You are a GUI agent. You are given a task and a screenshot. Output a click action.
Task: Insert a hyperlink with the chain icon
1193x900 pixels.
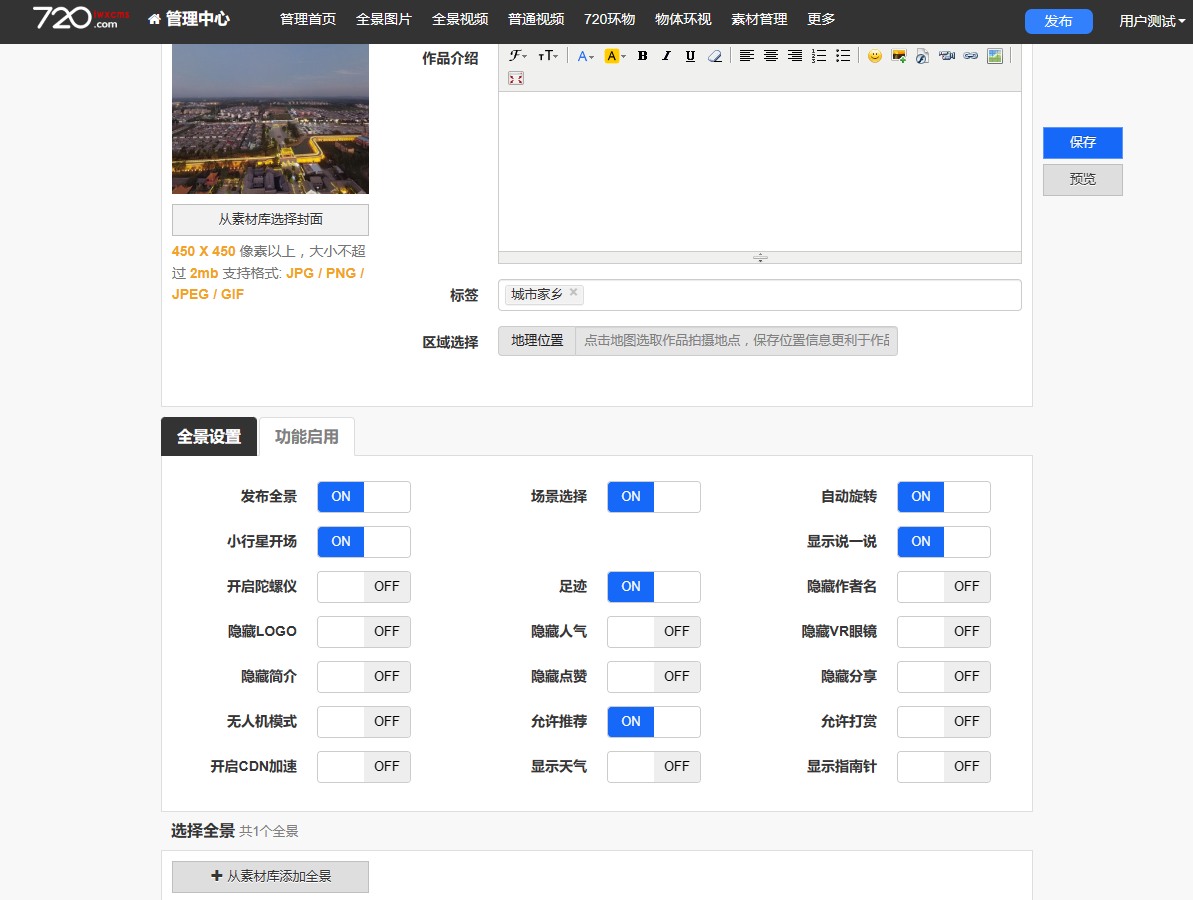click(x=971, y=56)
